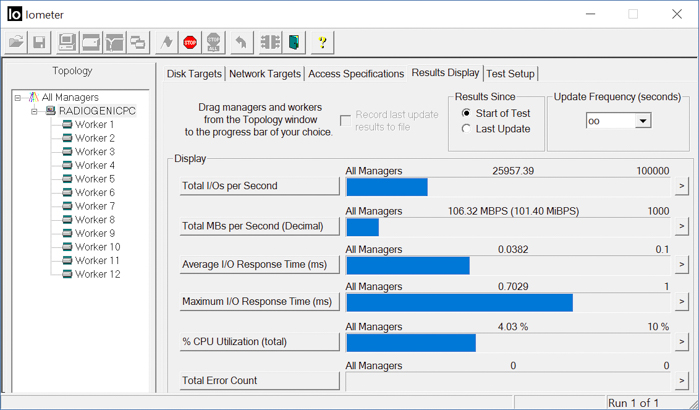Click the Reset Workers arrow icon

point(240,42)
